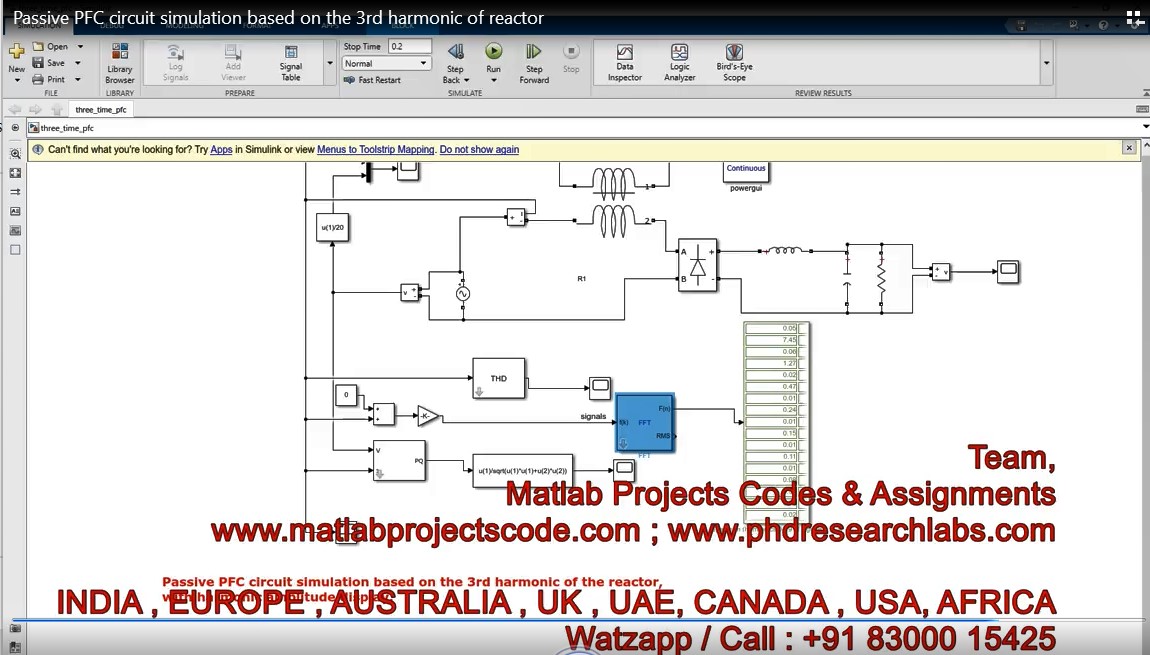Image resolution: width=1150 pixels, height=655 pixels.
Task: Toggle Fast Restart
Action: click(373, 80)
